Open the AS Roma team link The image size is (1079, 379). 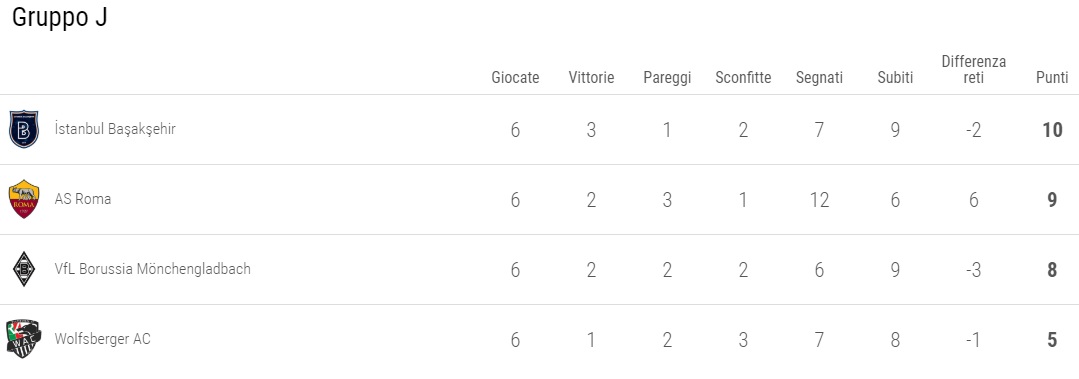pos(83,199)
